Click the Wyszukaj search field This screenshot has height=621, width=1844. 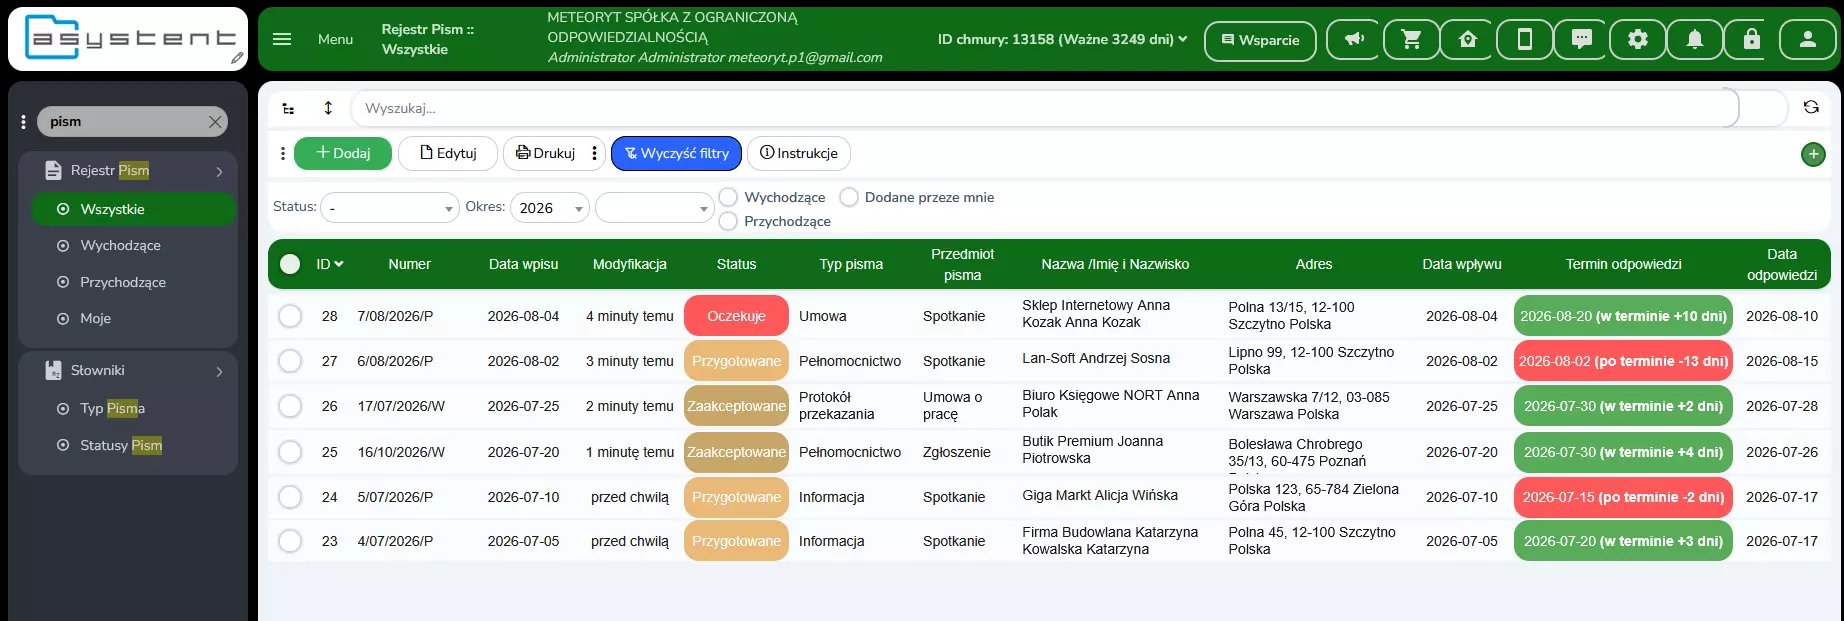[1045, 108]
